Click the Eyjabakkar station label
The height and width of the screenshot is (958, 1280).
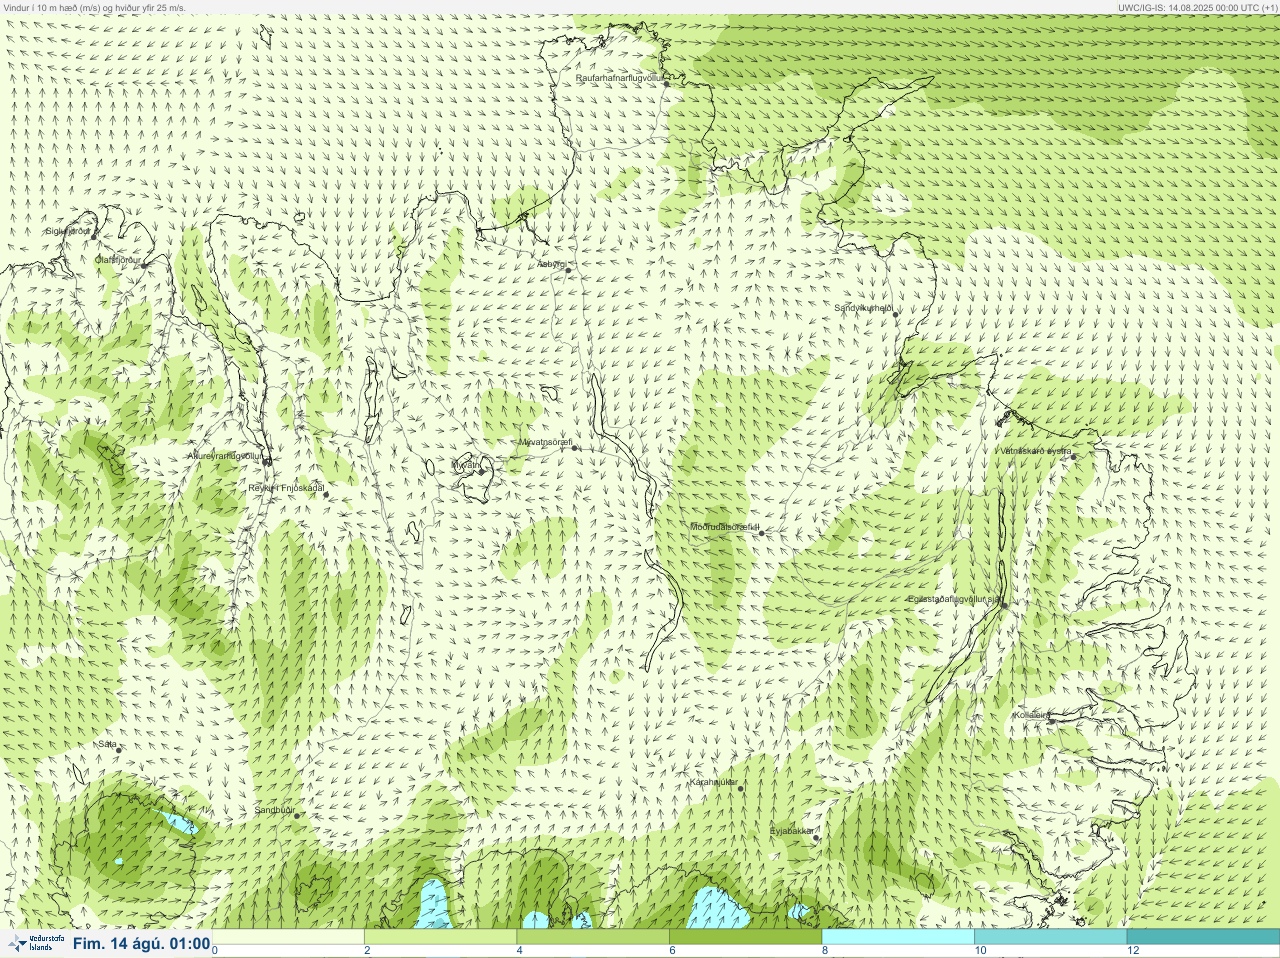pyautogui.click(x=792, y=831)
